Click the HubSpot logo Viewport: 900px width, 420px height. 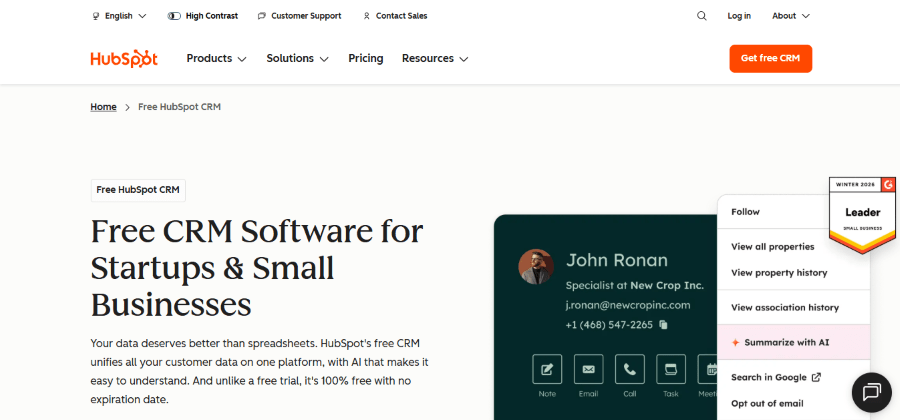(124, 59)
